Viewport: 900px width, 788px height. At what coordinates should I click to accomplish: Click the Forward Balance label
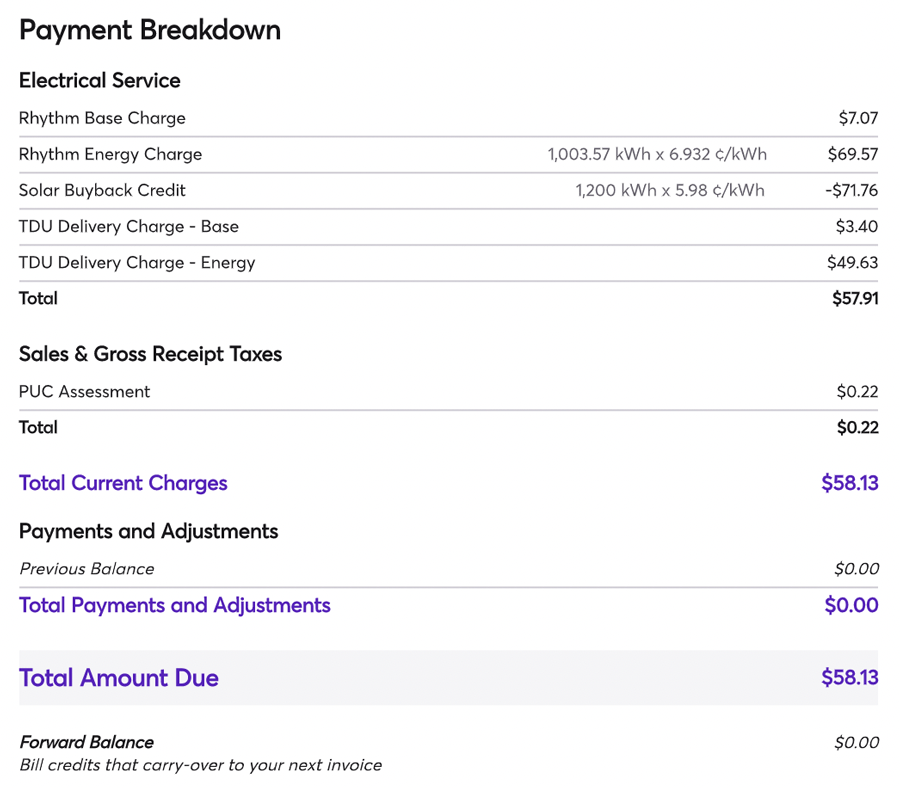click(85, 742)
